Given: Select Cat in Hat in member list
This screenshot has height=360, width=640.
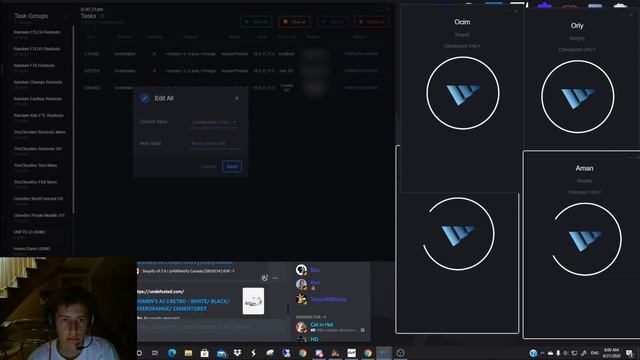Looking at the screenshot, I should coord(322,324).
